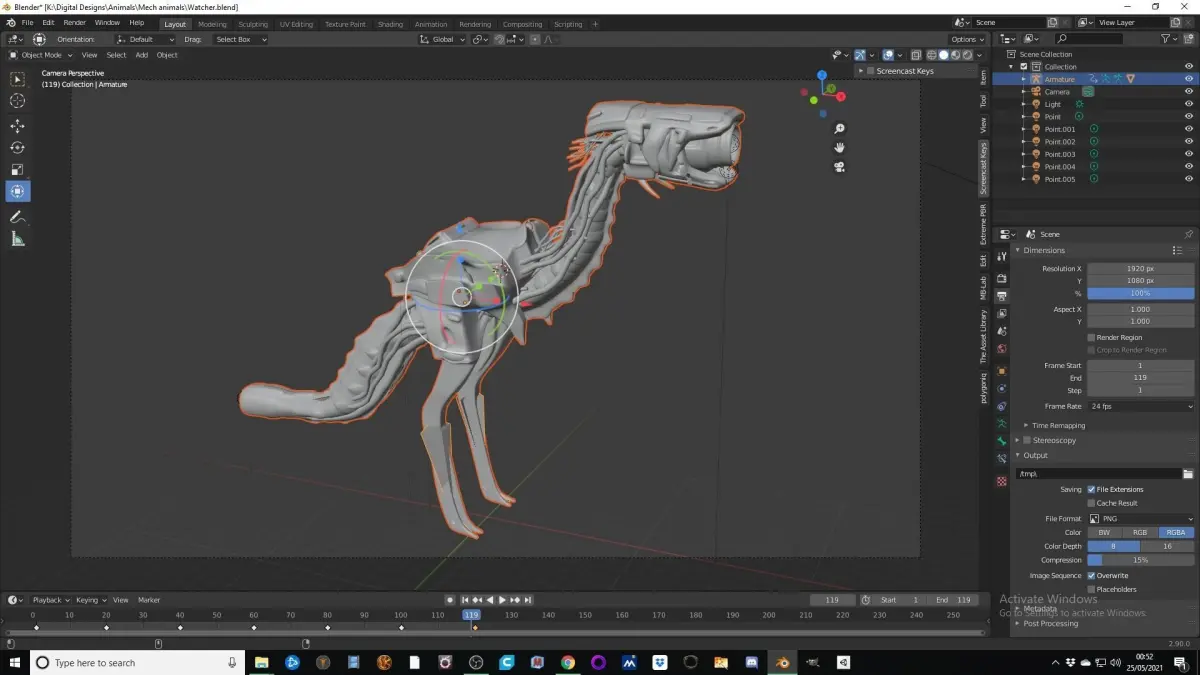Image resolution: width=1200 pixels, height=675 pixels.
Task: Click the Blender icon in the taskbar
Action: [781, 662]
